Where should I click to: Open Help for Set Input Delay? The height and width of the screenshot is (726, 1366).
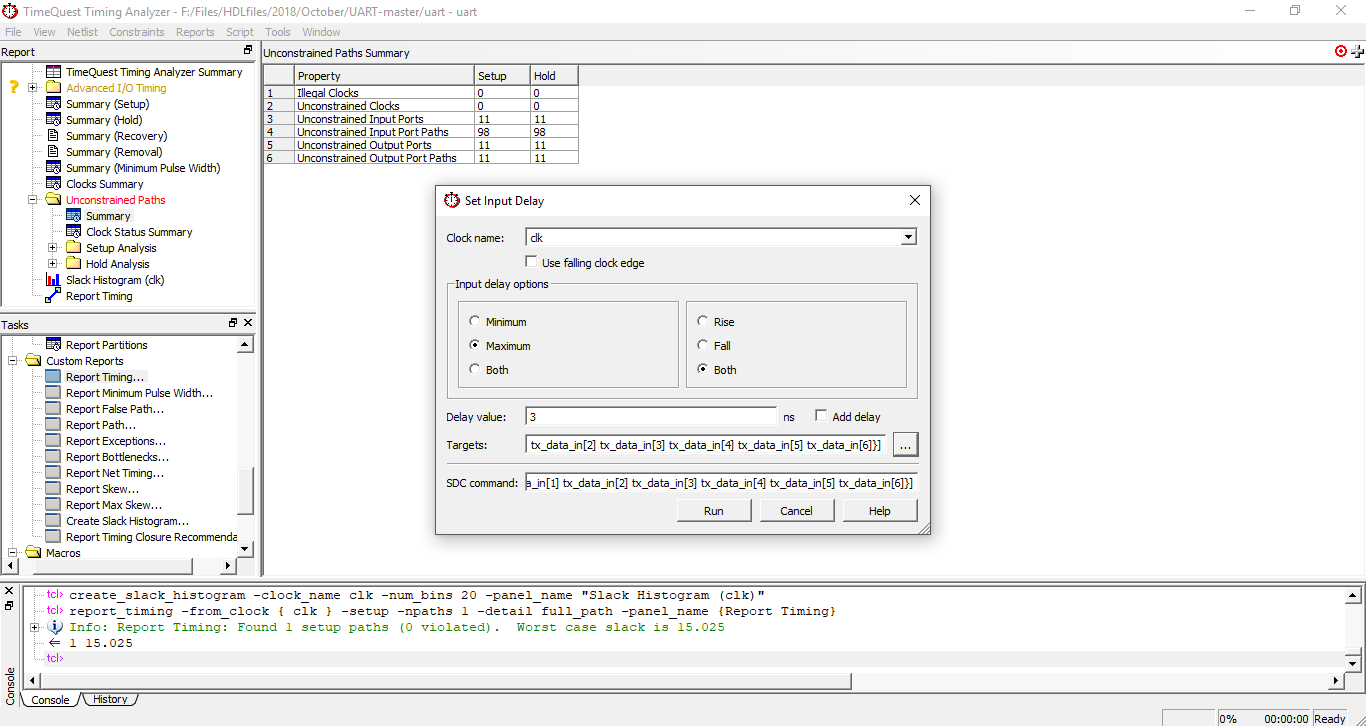coord(880,511)
